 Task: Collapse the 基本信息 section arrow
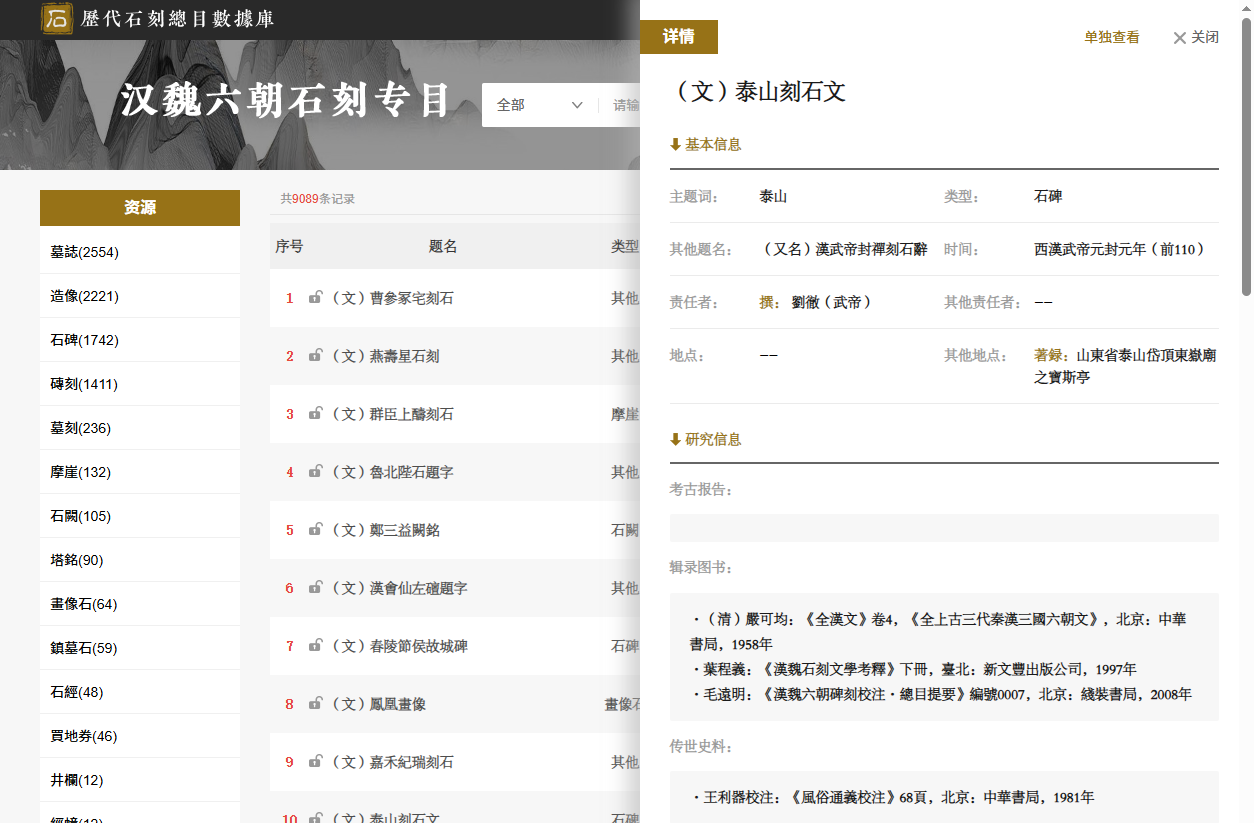point(675,145)
